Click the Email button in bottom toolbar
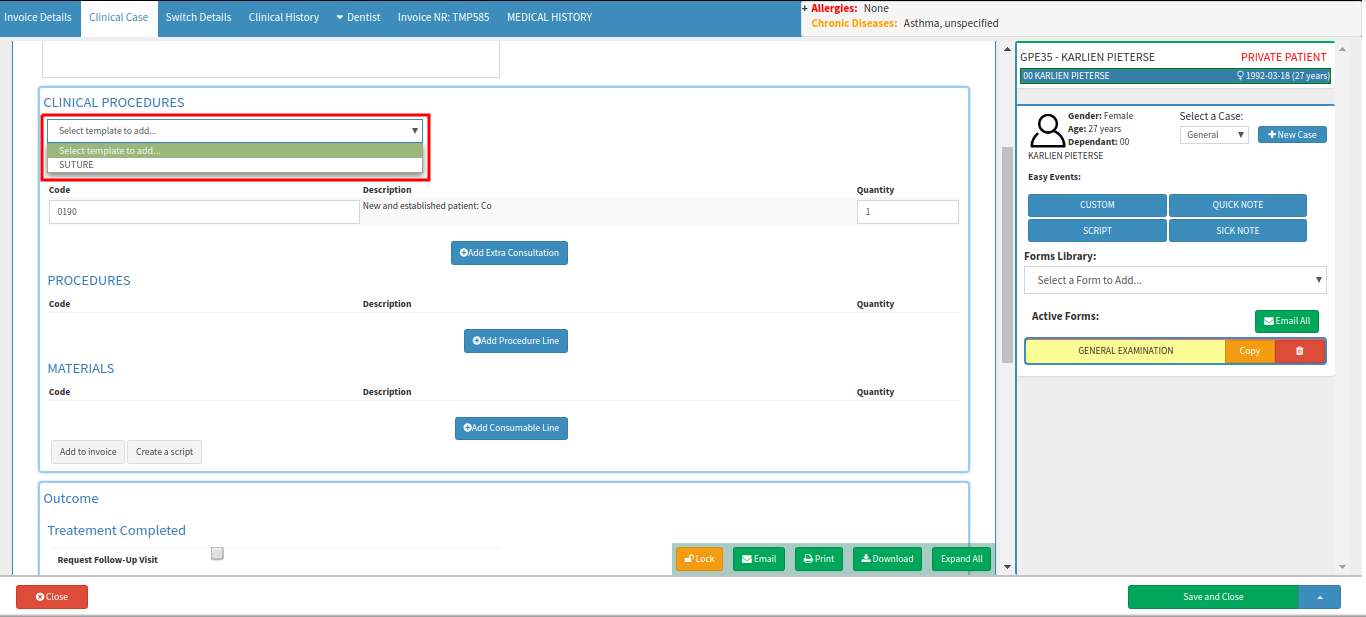The image size is (1366, 617). click(758, 559)
